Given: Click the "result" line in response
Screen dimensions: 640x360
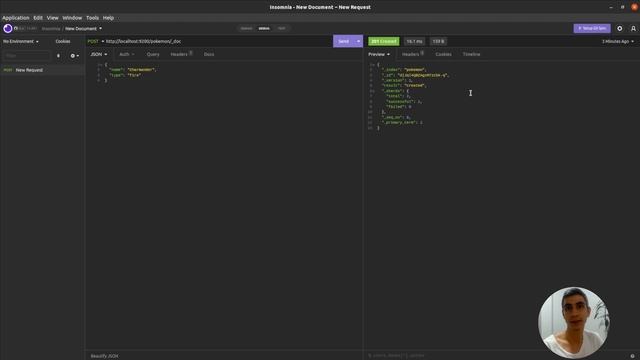Looking at the screenshot, I should click(404, 86).
